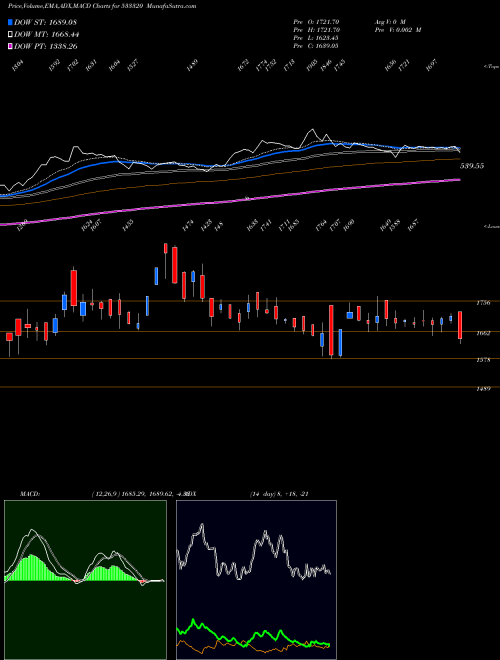The height and width of the screenshot is (660, 500).
Task: Select the 'DOW MT: 1668.44' legend text
Action: pyautogui.click(x=46, y=34)
